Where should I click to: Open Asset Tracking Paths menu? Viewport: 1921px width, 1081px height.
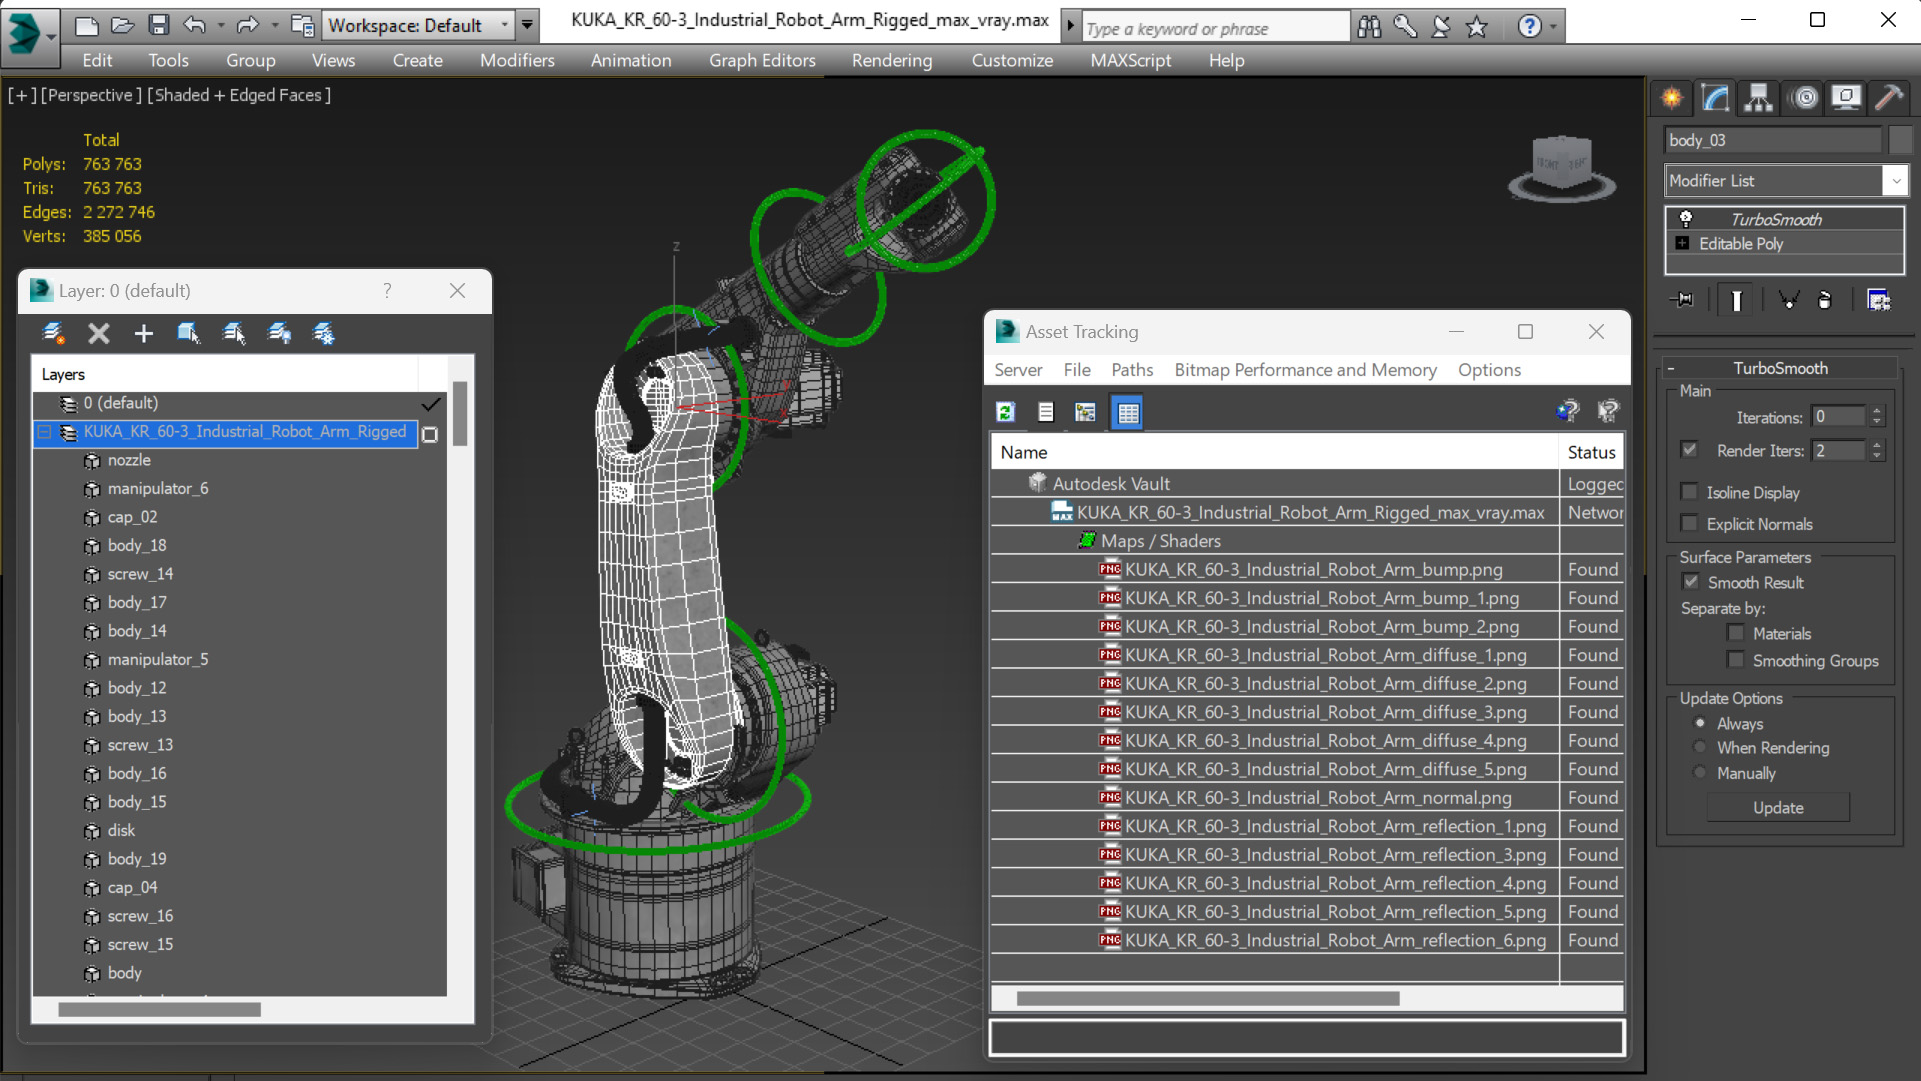[1132, 370]
